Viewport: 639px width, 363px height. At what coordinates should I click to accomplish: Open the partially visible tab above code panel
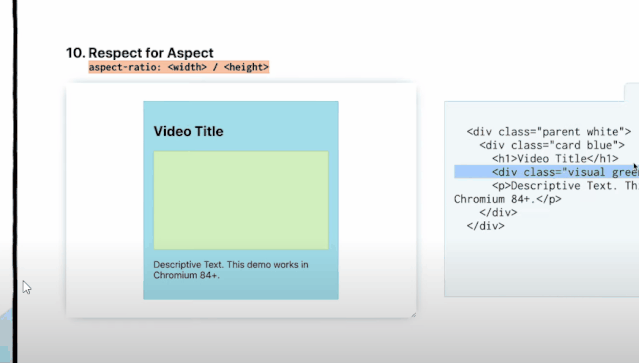pos(632,92)
